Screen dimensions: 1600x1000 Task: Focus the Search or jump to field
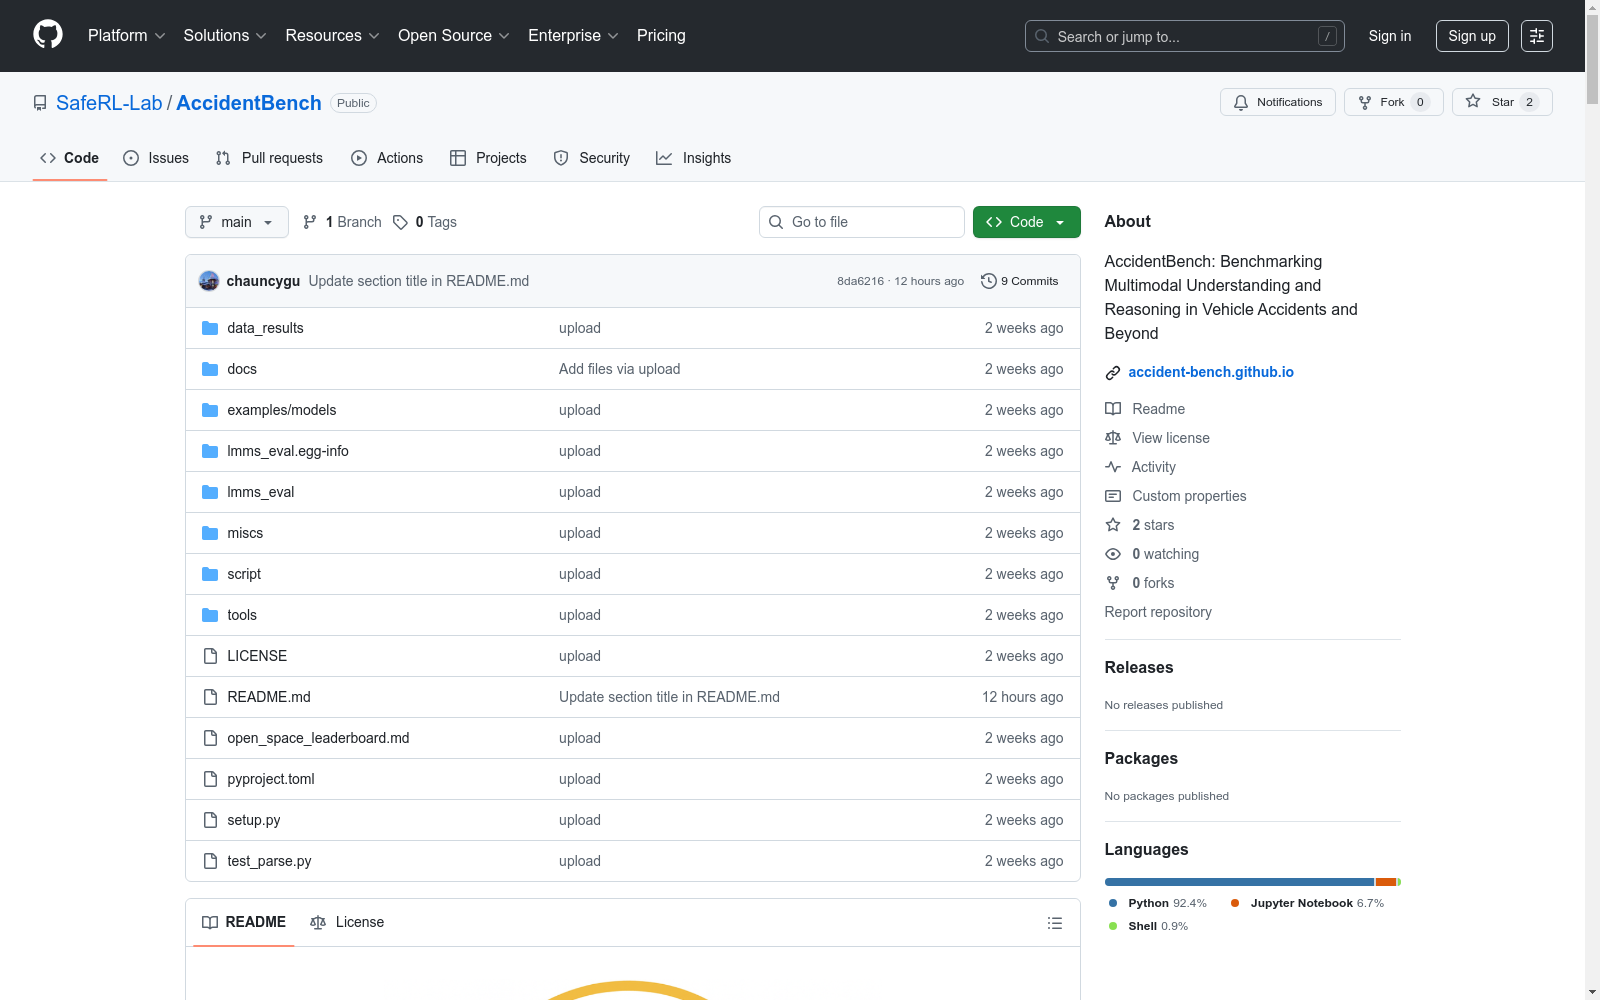1185,36
